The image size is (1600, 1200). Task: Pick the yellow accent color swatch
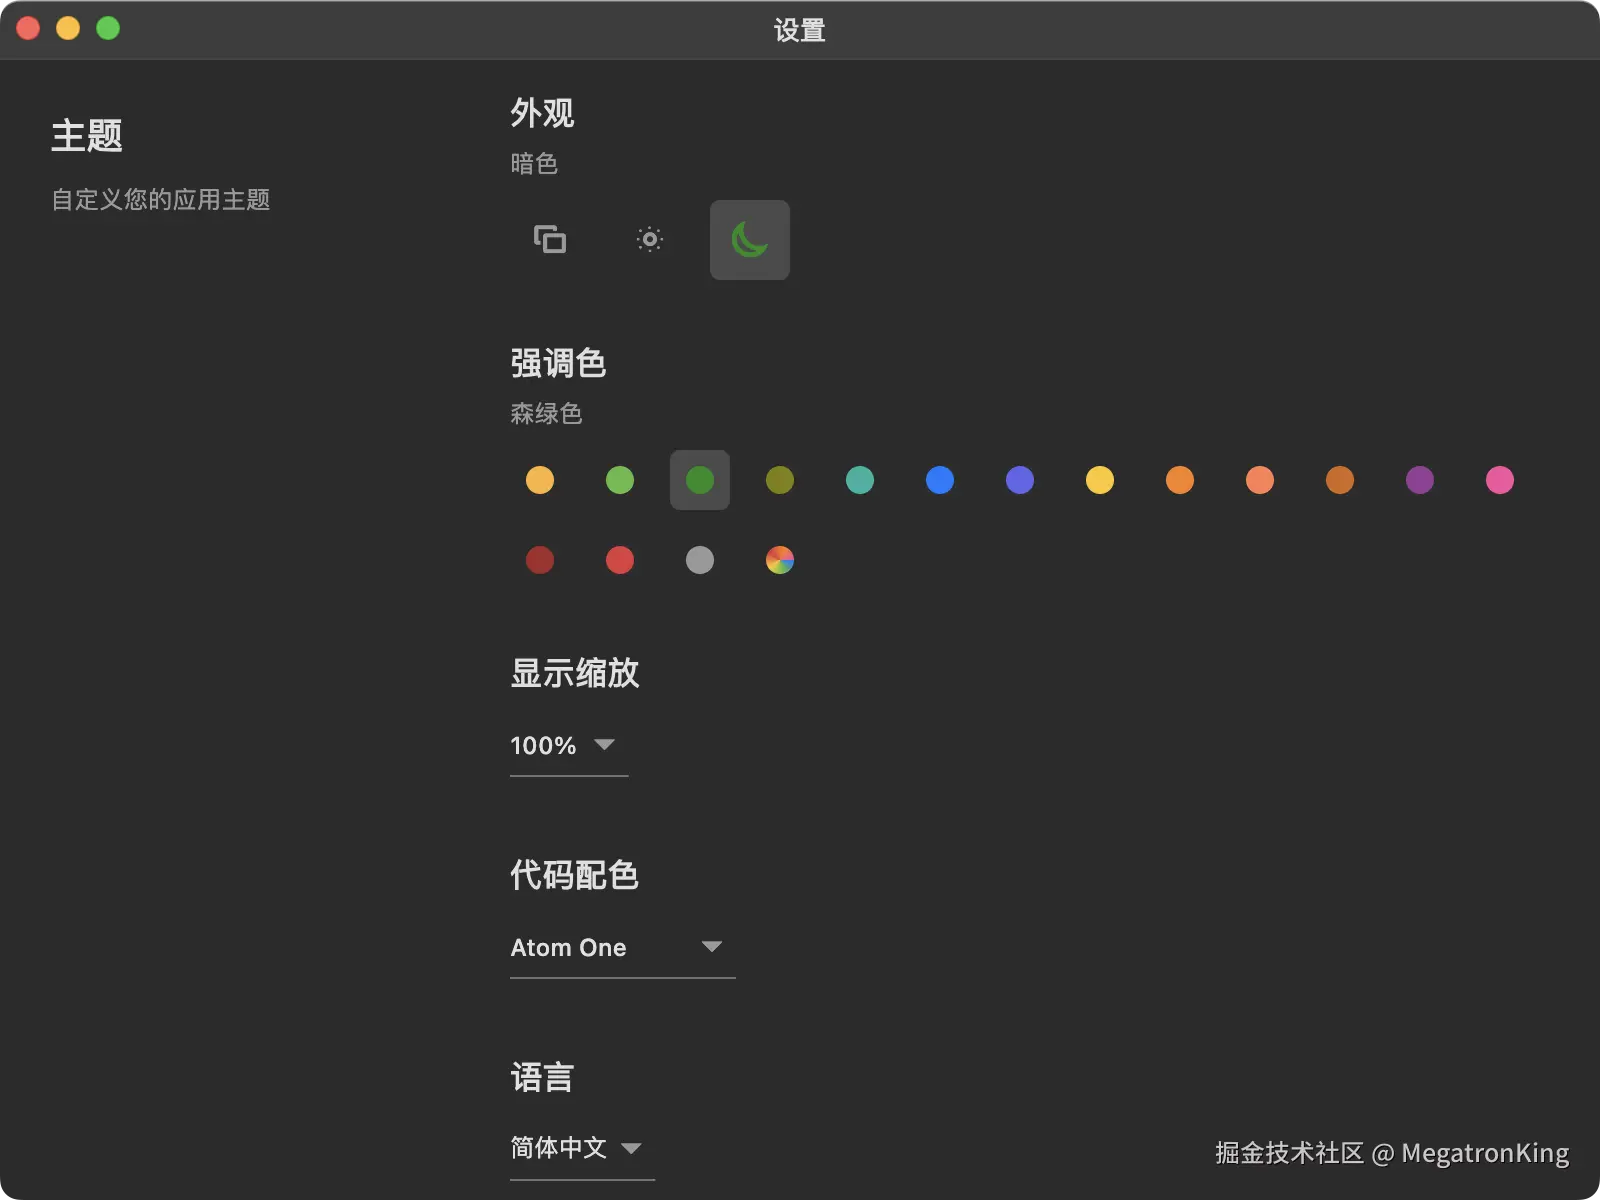click(x=1100, y=480)
